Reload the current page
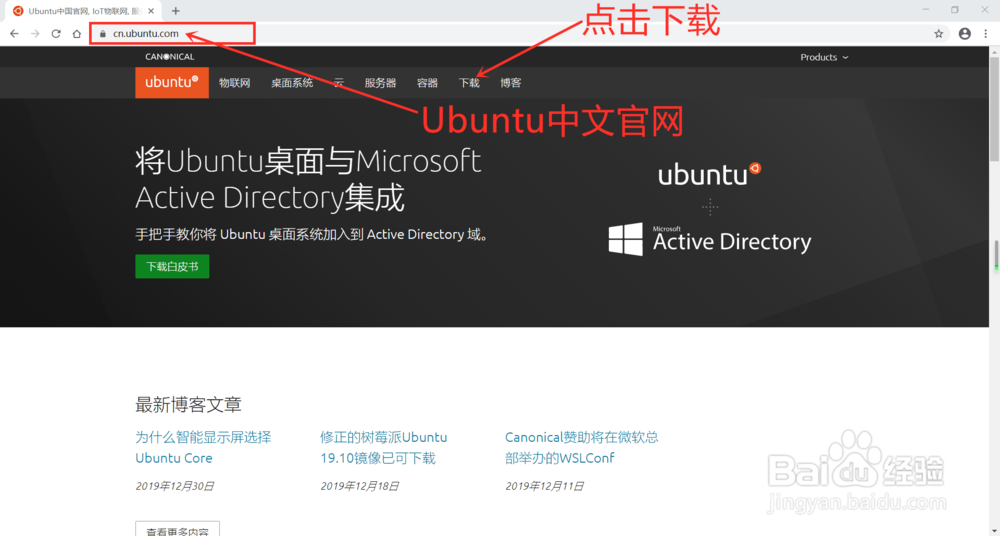 (56, 34)
